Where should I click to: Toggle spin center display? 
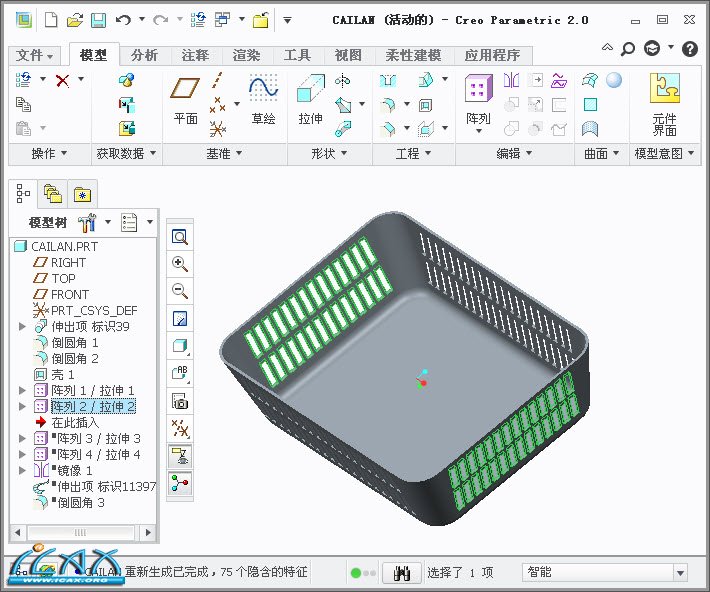click(x=181, y=484)
